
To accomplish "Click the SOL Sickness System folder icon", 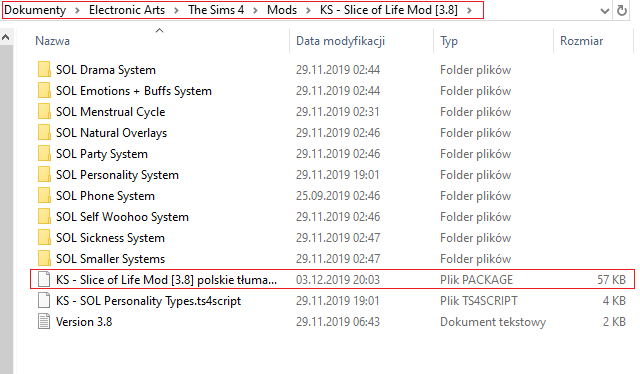I will click(44, 238).
